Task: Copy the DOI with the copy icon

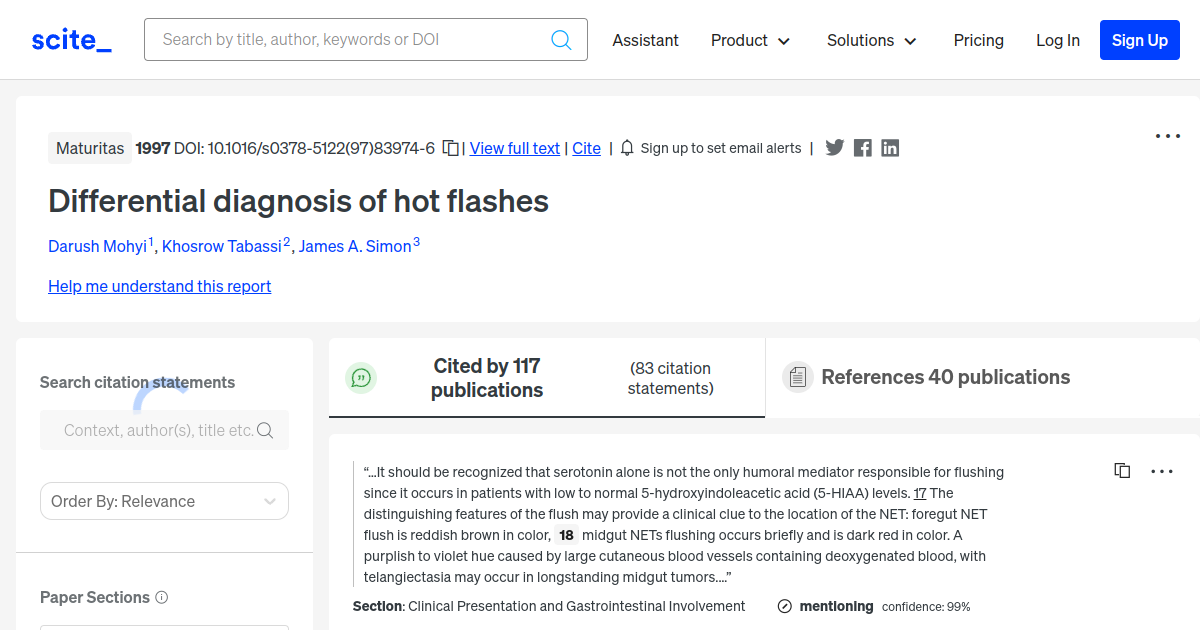Action: click(451, 148)
